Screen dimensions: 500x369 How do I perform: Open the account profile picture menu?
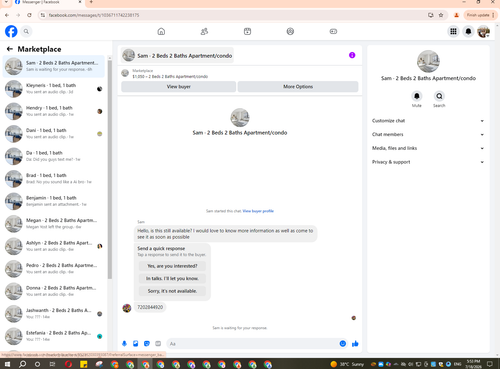pos(483,31)
